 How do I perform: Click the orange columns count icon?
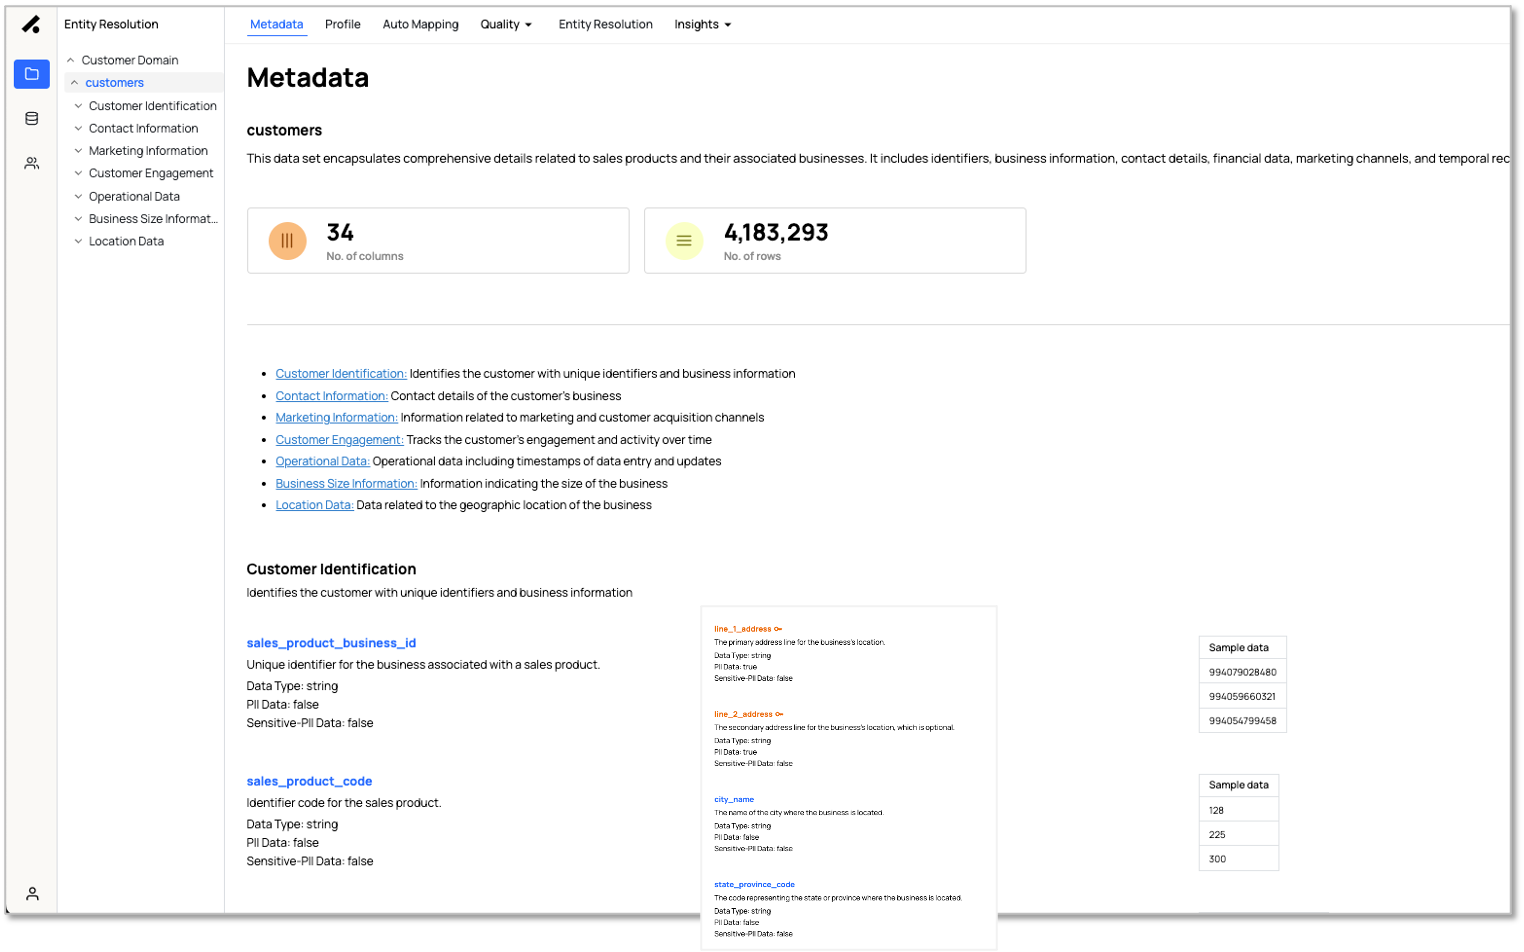click(x=287, y=241)
